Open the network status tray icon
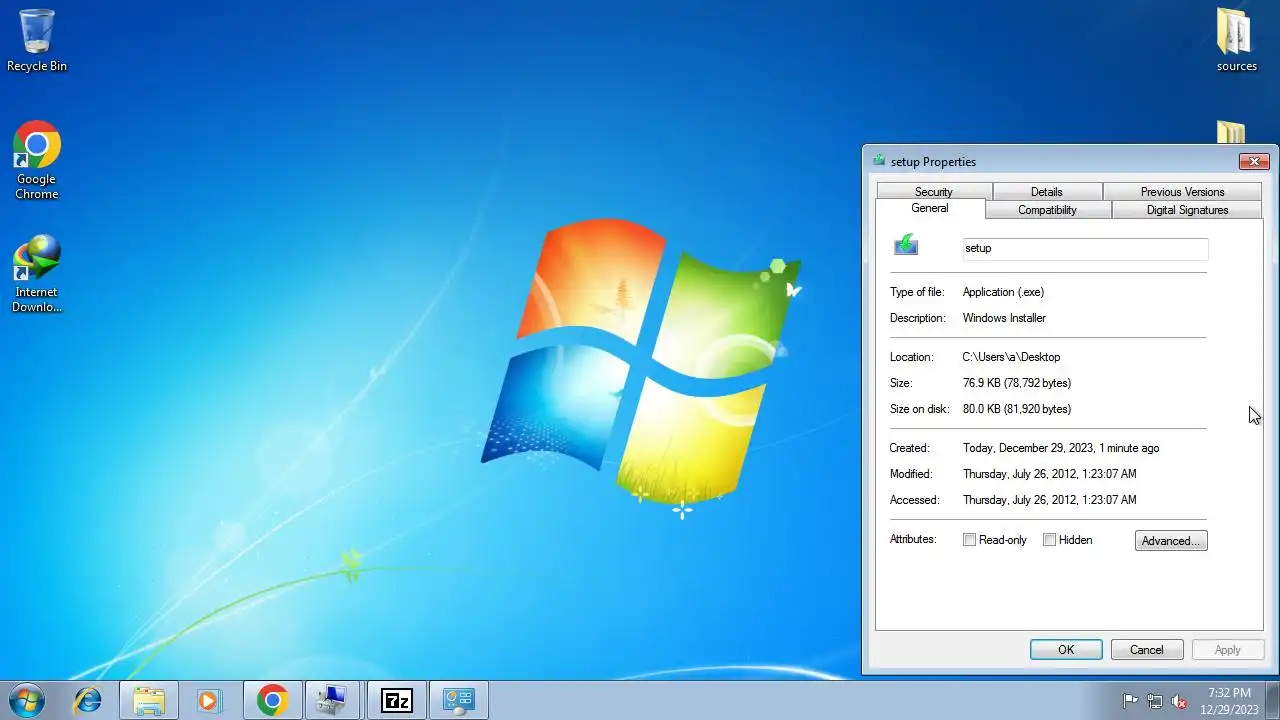 pyautogui.click(x=1155, y=701)
